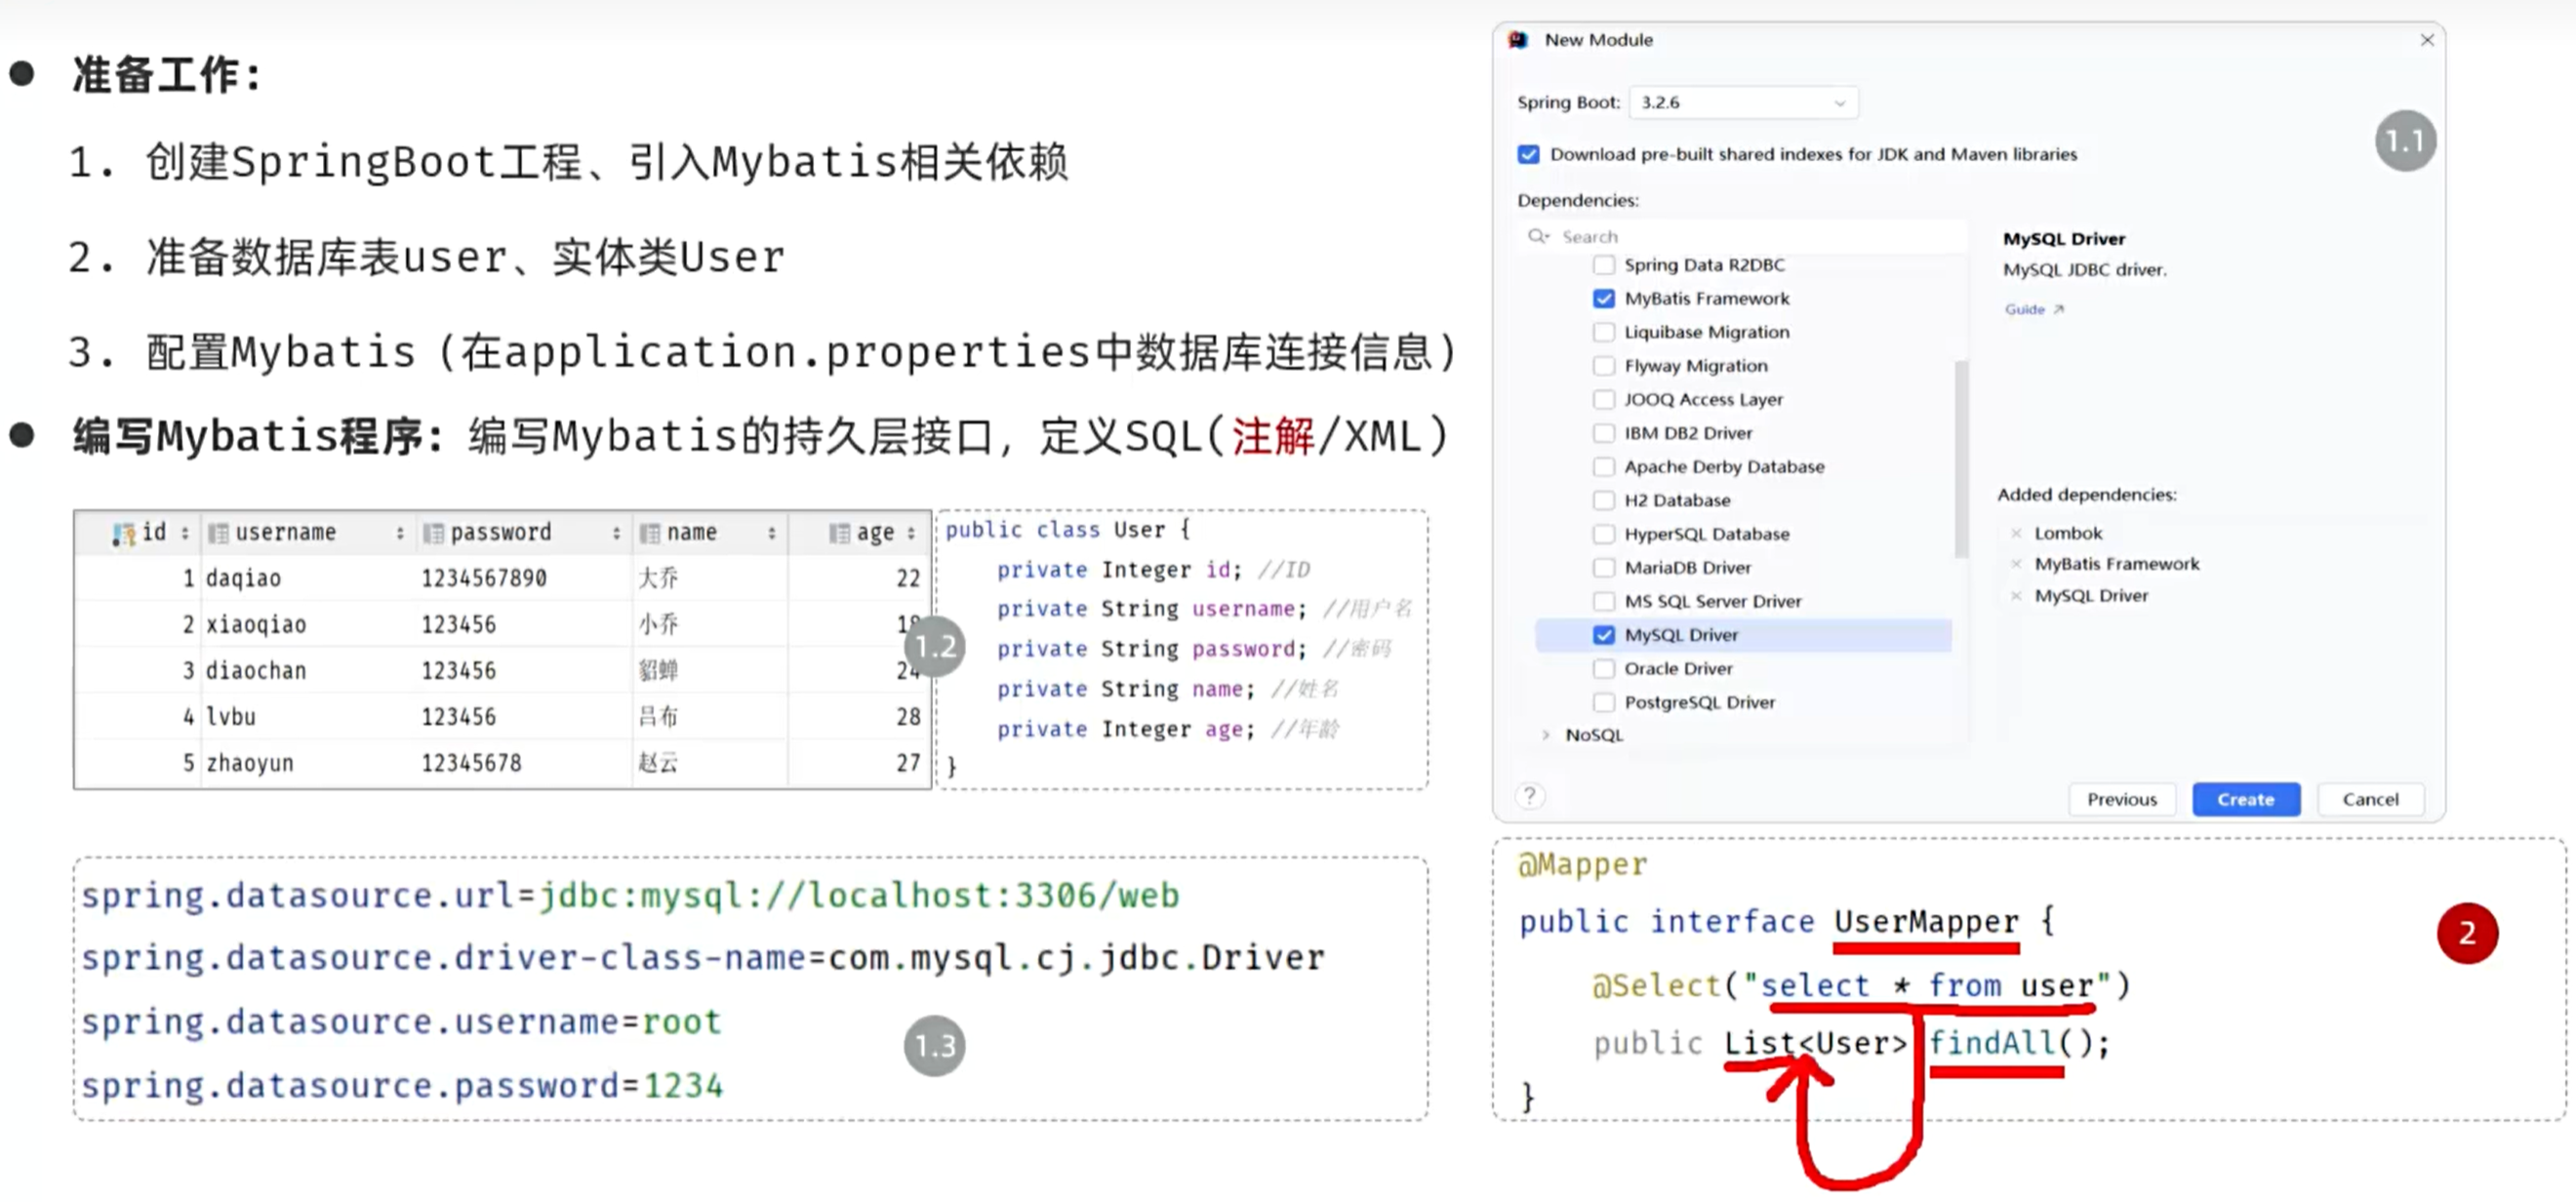The height and width of the screenshot is (1202, 2576).
Task: Expand the NoSQL dependency group
Action: (1546, 735)
